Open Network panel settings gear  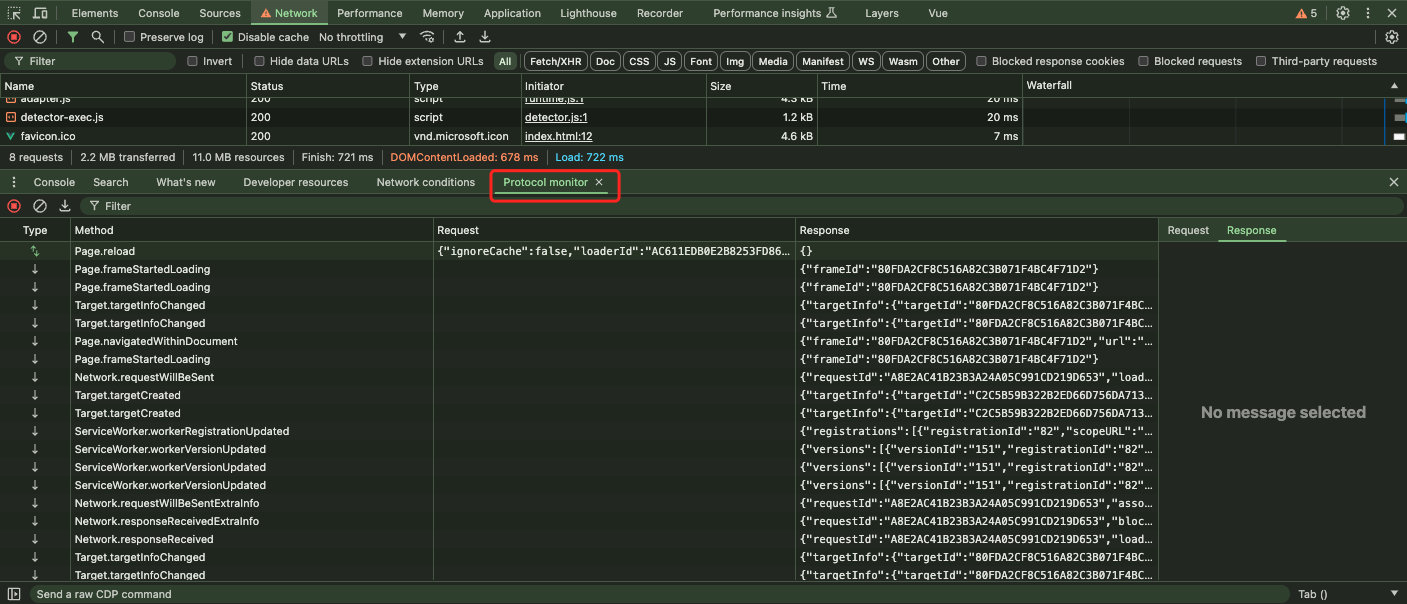coord(1392,37)
